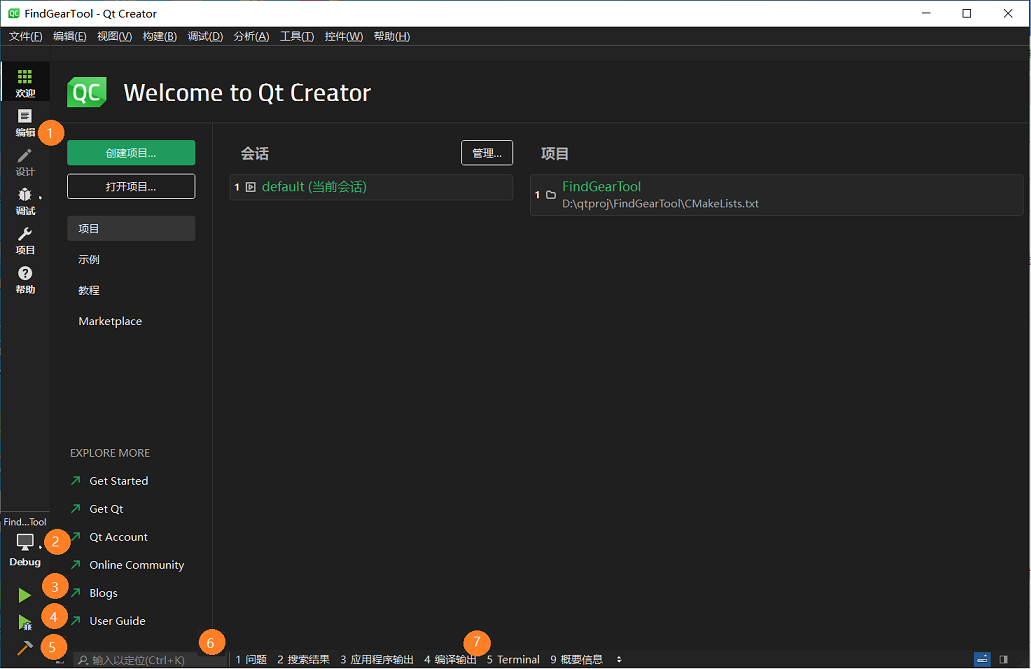
Task: Build the project using the hammer icon
Action: point(24,645)
